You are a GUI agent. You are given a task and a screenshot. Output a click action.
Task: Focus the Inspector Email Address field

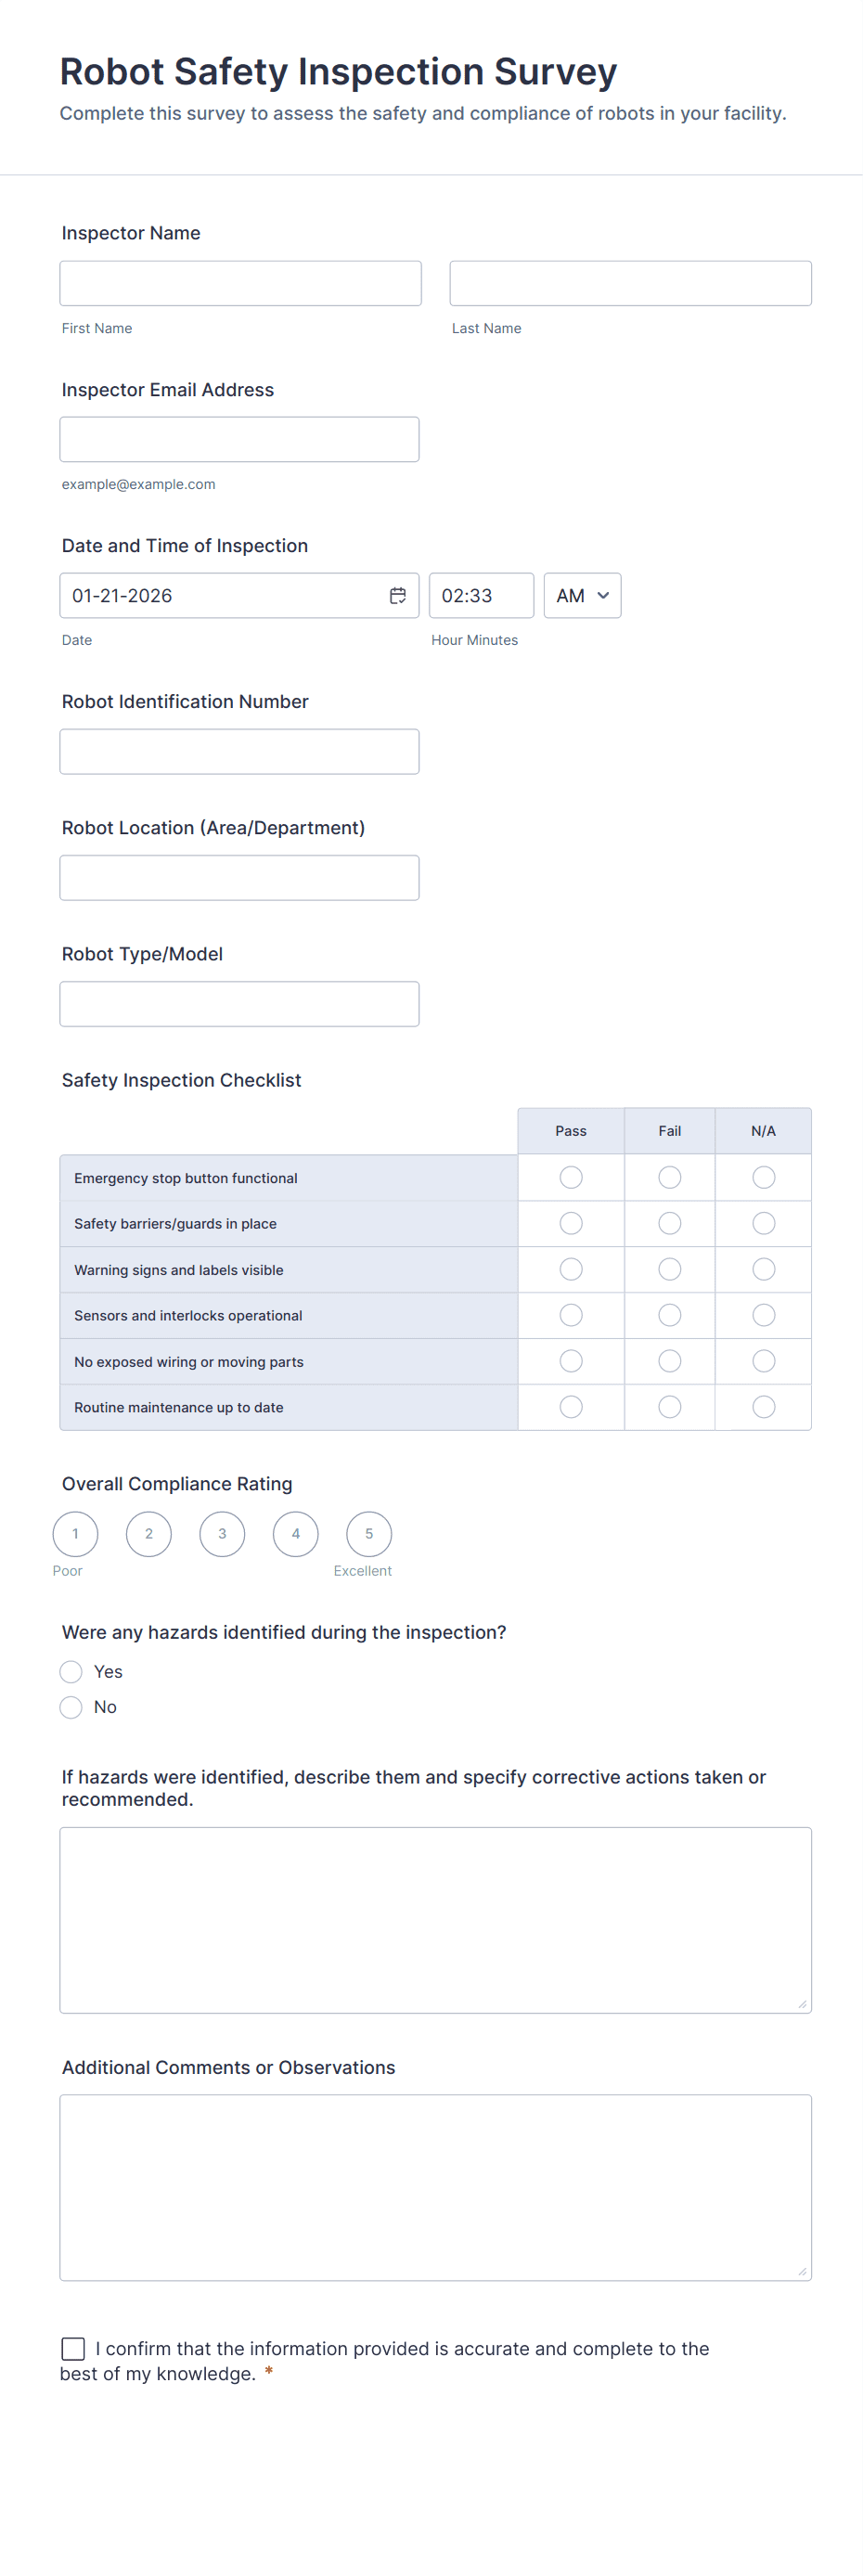[239, 440]
